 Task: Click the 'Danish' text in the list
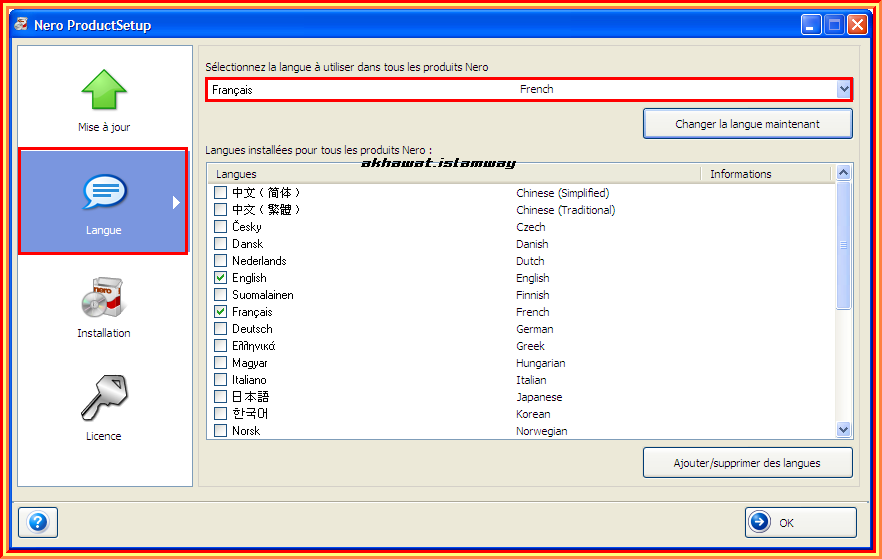[x=532, y=244]
